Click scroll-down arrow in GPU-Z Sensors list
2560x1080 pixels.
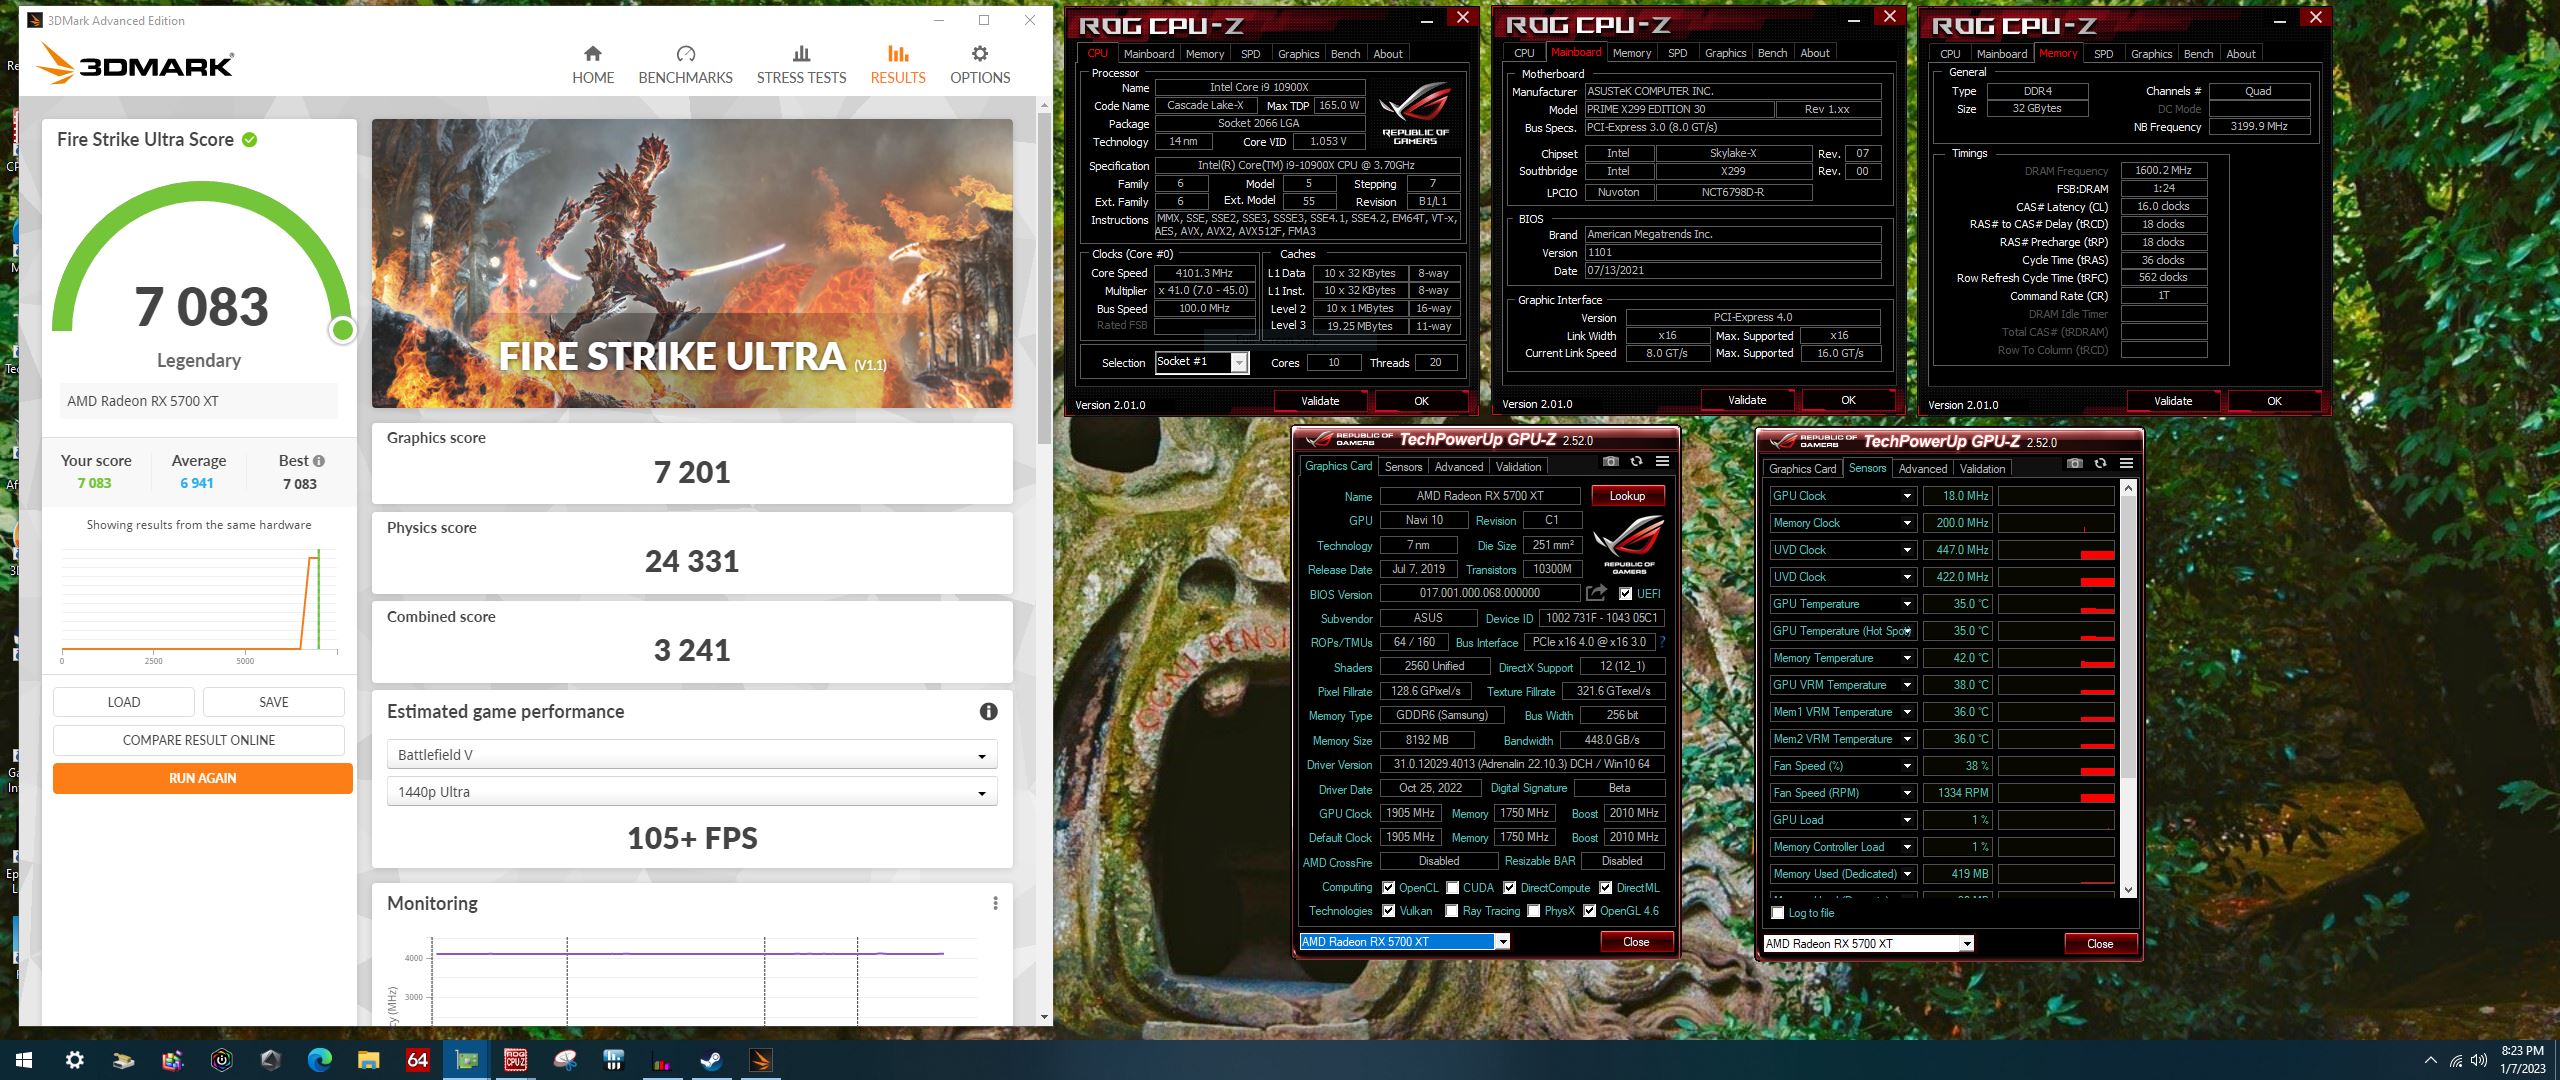click(2128, 889)
